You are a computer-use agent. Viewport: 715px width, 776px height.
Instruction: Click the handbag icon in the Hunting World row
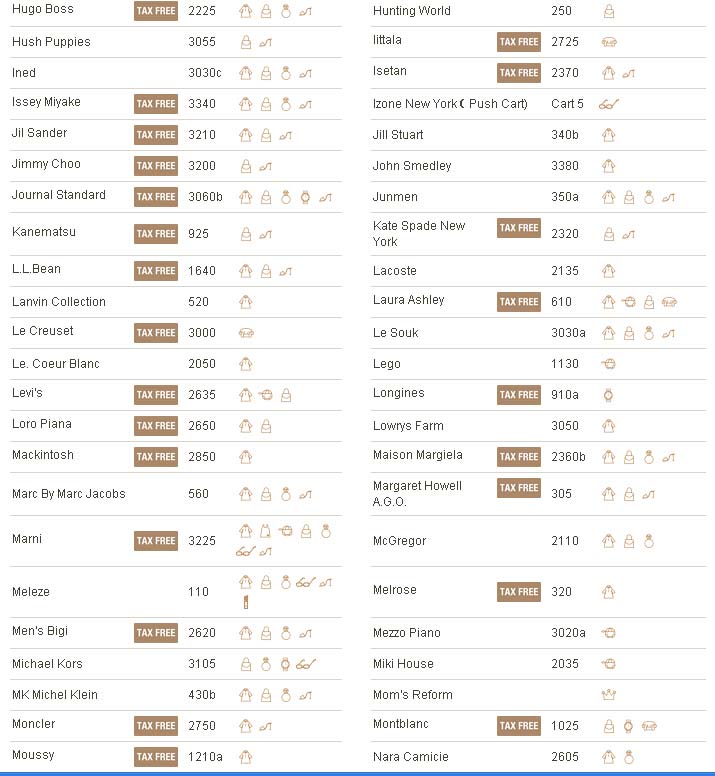tap(609, 12)
